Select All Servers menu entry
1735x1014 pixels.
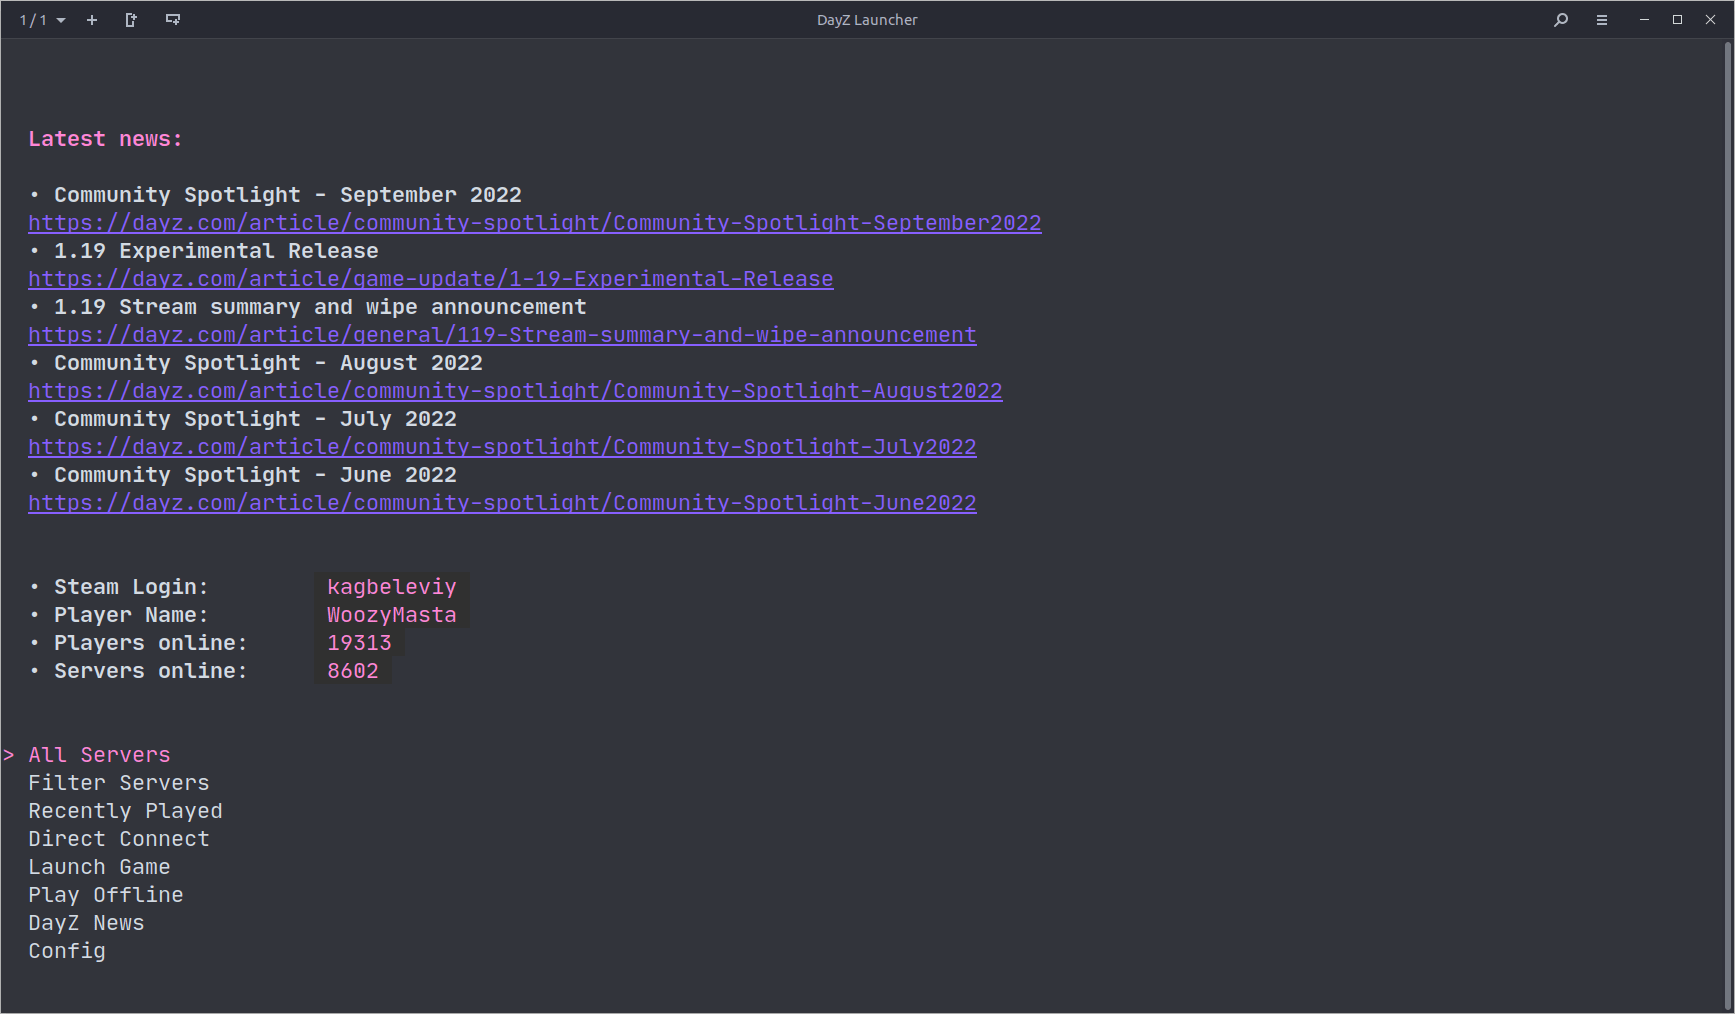pyautogui.click(x=99, y=755)
